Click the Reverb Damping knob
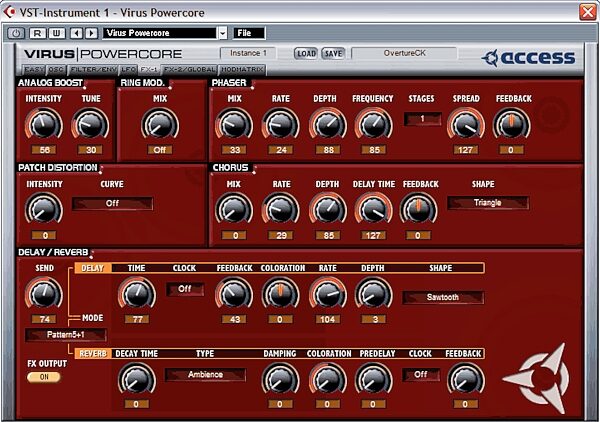The width and height of the screenshot is (600, 422). (x=280, y=379)
